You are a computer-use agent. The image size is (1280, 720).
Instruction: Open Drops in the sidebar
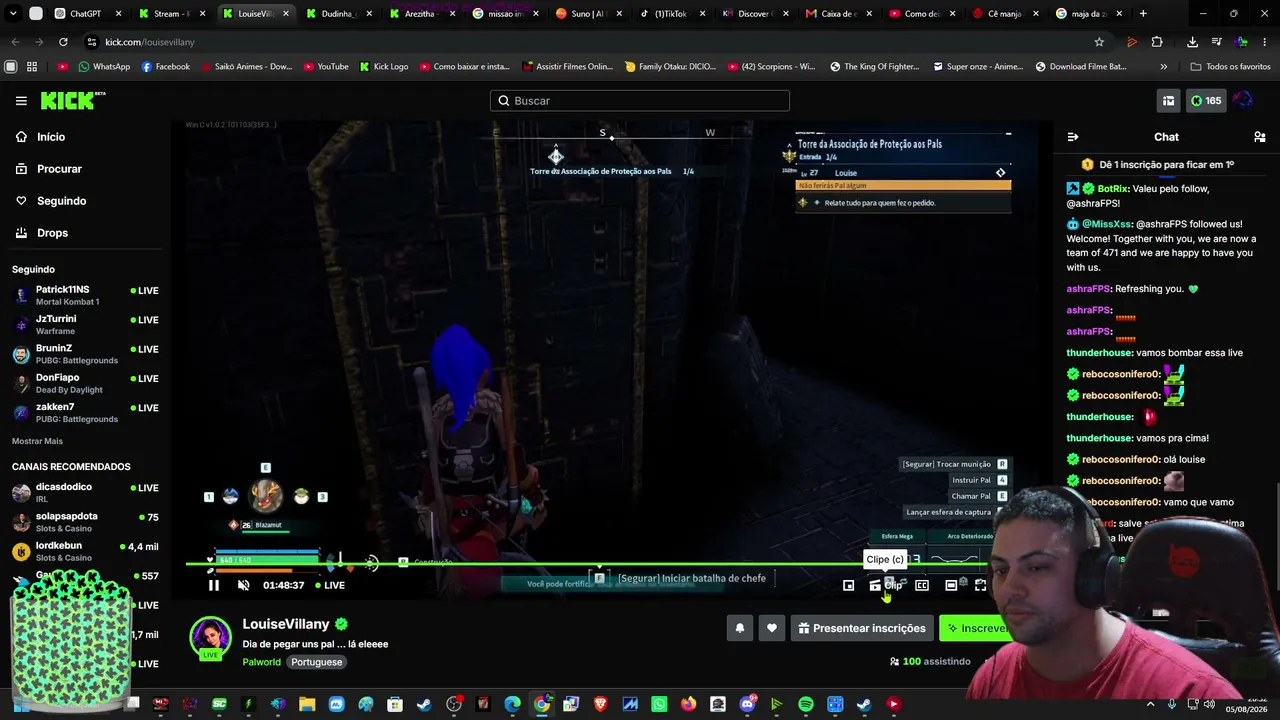coord(52,233)
